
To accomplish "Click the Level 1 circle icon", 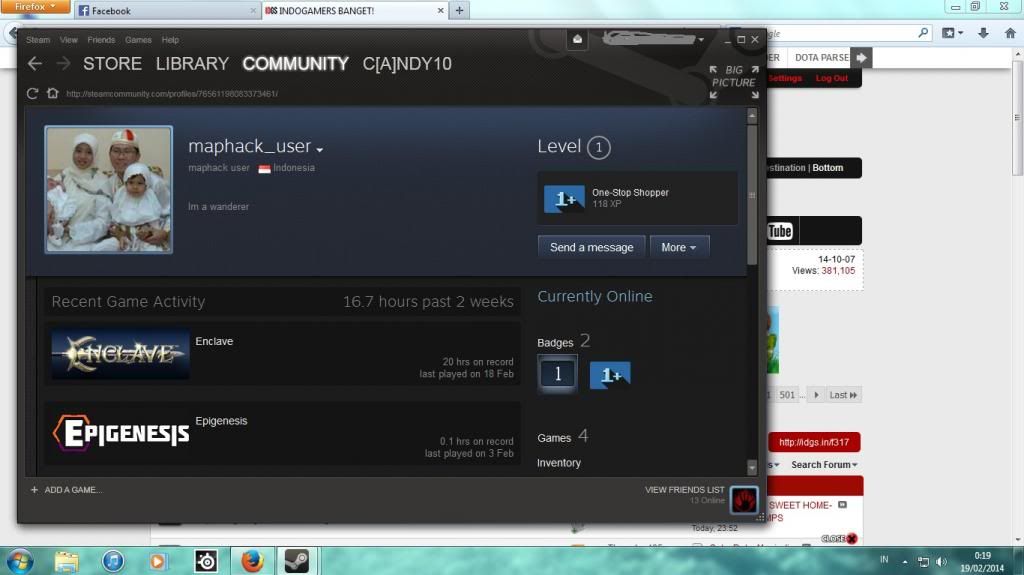I will pos(598,147).
